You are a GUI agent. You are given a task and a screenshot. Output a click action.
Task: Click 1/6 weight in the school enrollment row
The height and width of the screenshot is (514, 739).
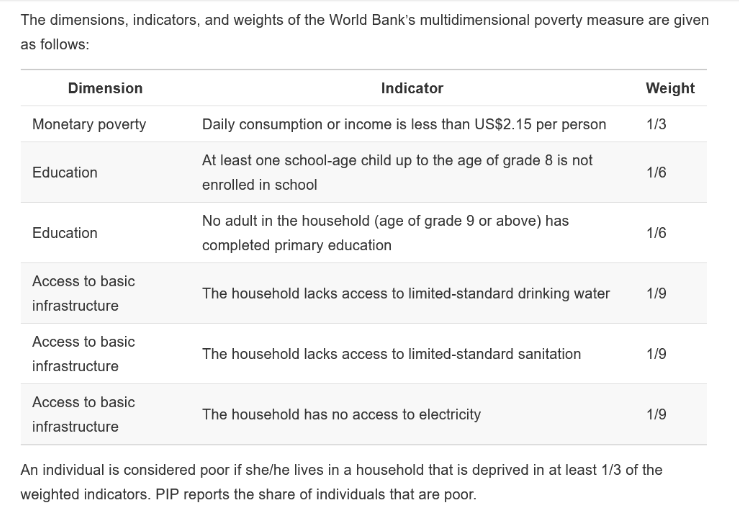pos(656,172)
